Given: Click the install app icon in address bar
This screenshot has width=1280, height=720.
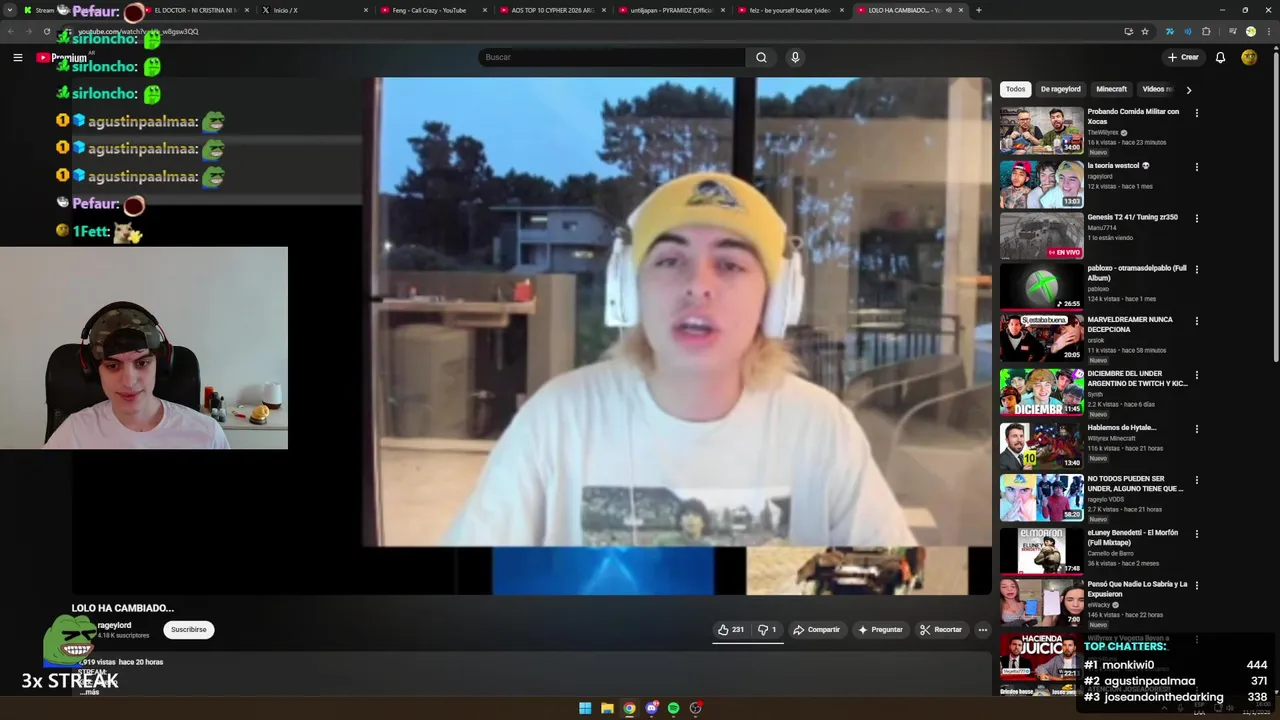Looking at the screenshot, I should click(1129, 31).
